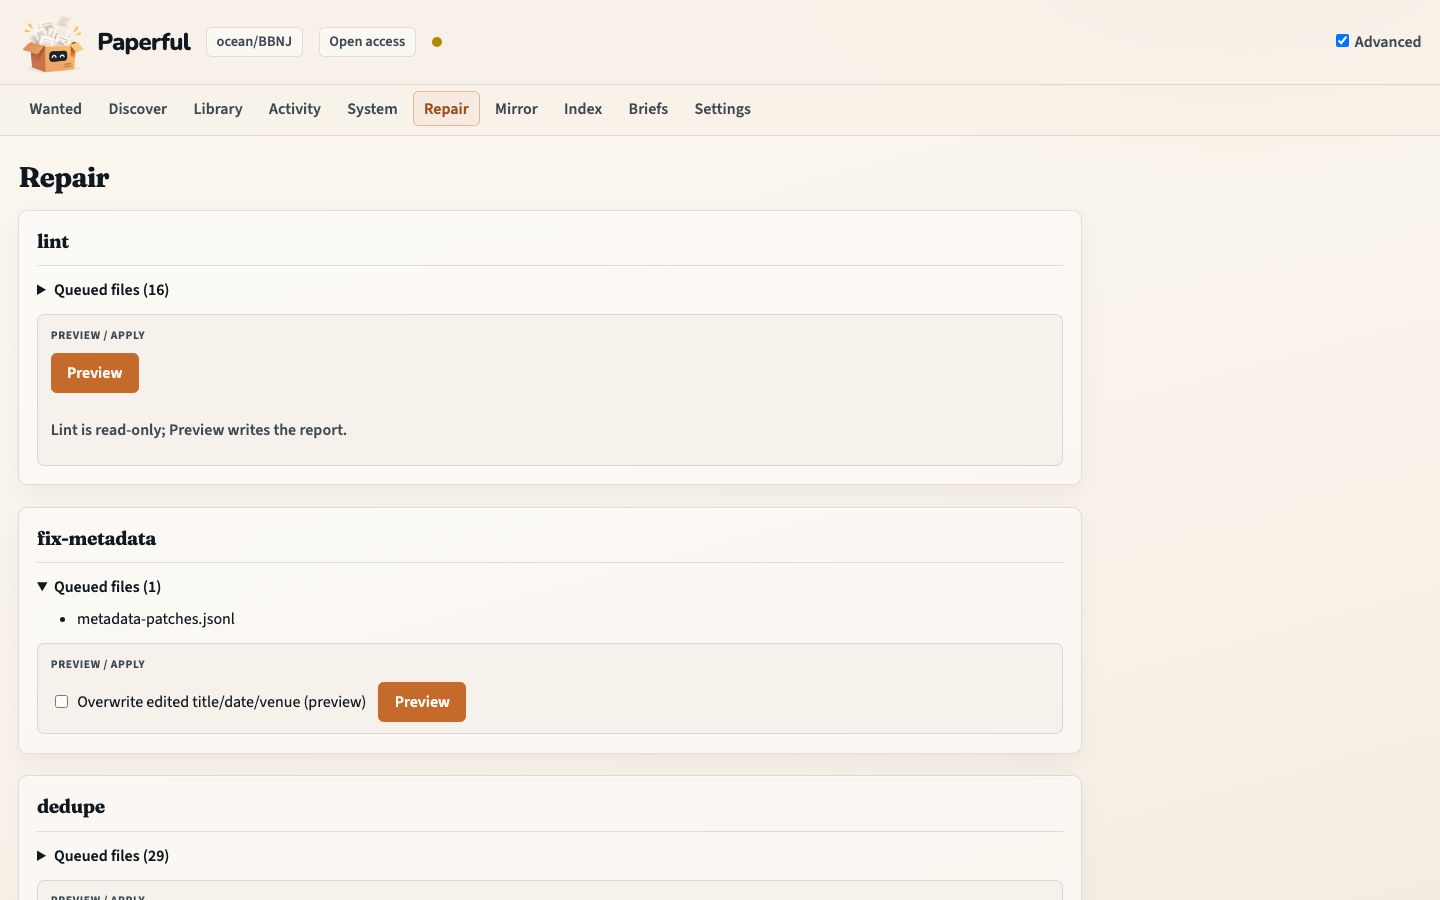Select metadata-patches.jsonl file entry
The height and width of the screenshot is (900, 1440).
tap(156, 619)
